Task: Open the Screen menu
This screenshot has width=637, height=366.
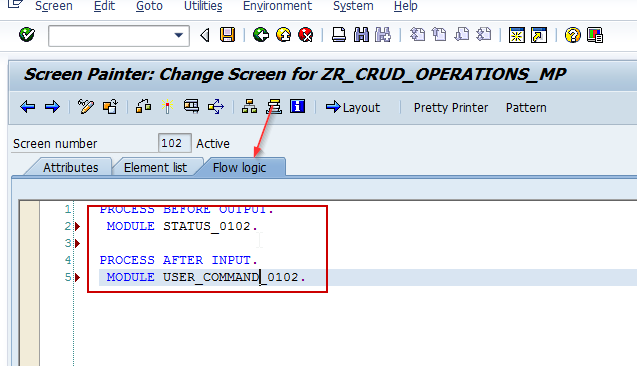Action: [x=54, y=6]
